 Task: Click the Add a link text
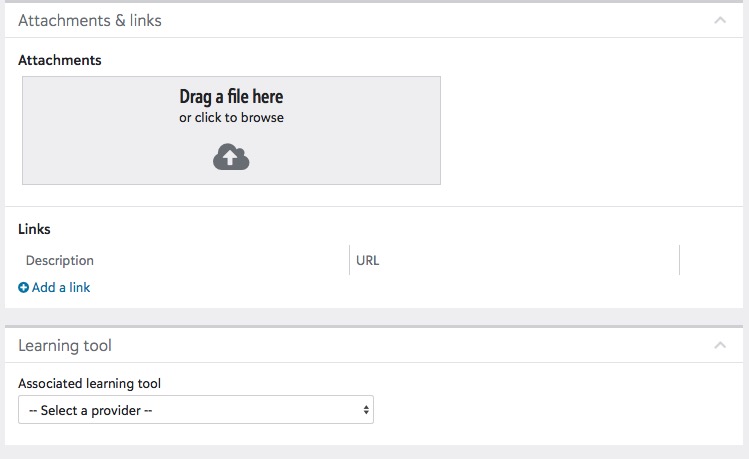(61, 288)
